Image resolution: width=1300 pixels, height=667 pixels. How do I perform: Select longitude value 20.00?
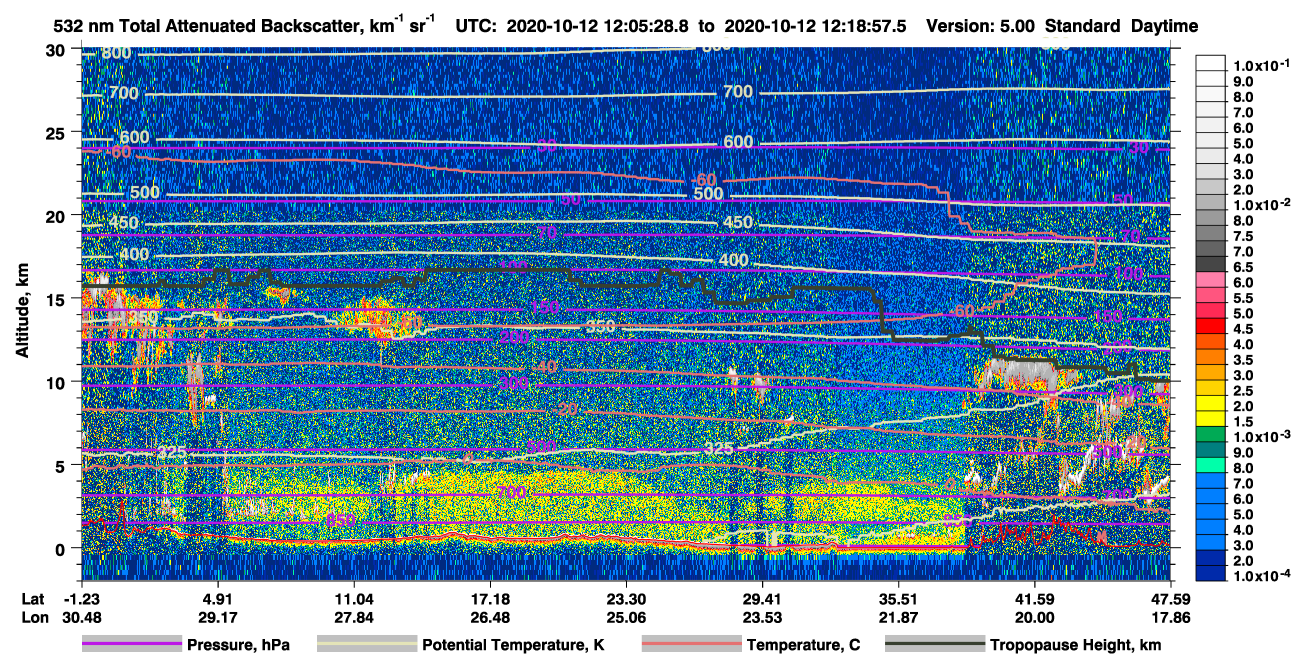pos(1034,617)
